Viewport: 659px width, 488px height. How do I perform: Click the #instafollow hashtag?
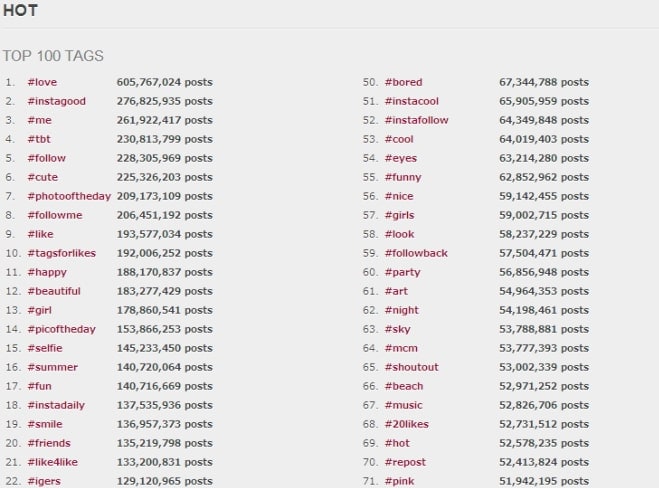coord(416,120)
